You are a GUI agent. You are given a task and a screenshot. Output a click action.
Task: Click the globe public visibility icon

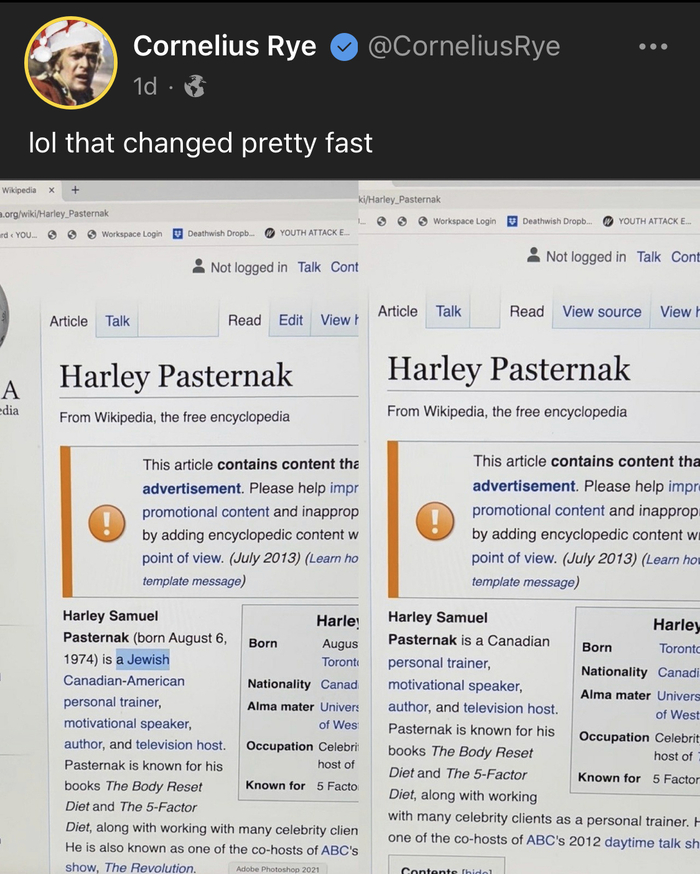pyautogui.click(x=194, y=87)
